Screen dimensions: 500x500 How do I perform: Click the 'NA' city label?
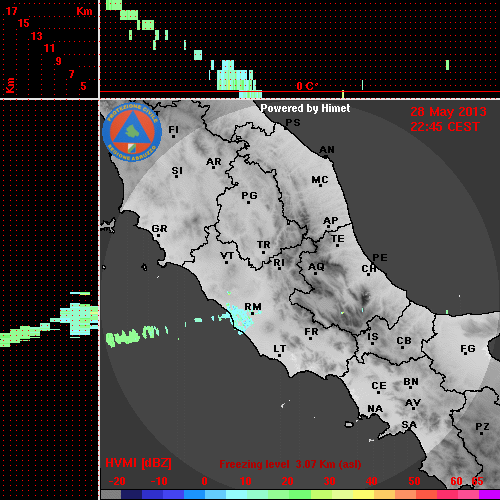[375, 408]
